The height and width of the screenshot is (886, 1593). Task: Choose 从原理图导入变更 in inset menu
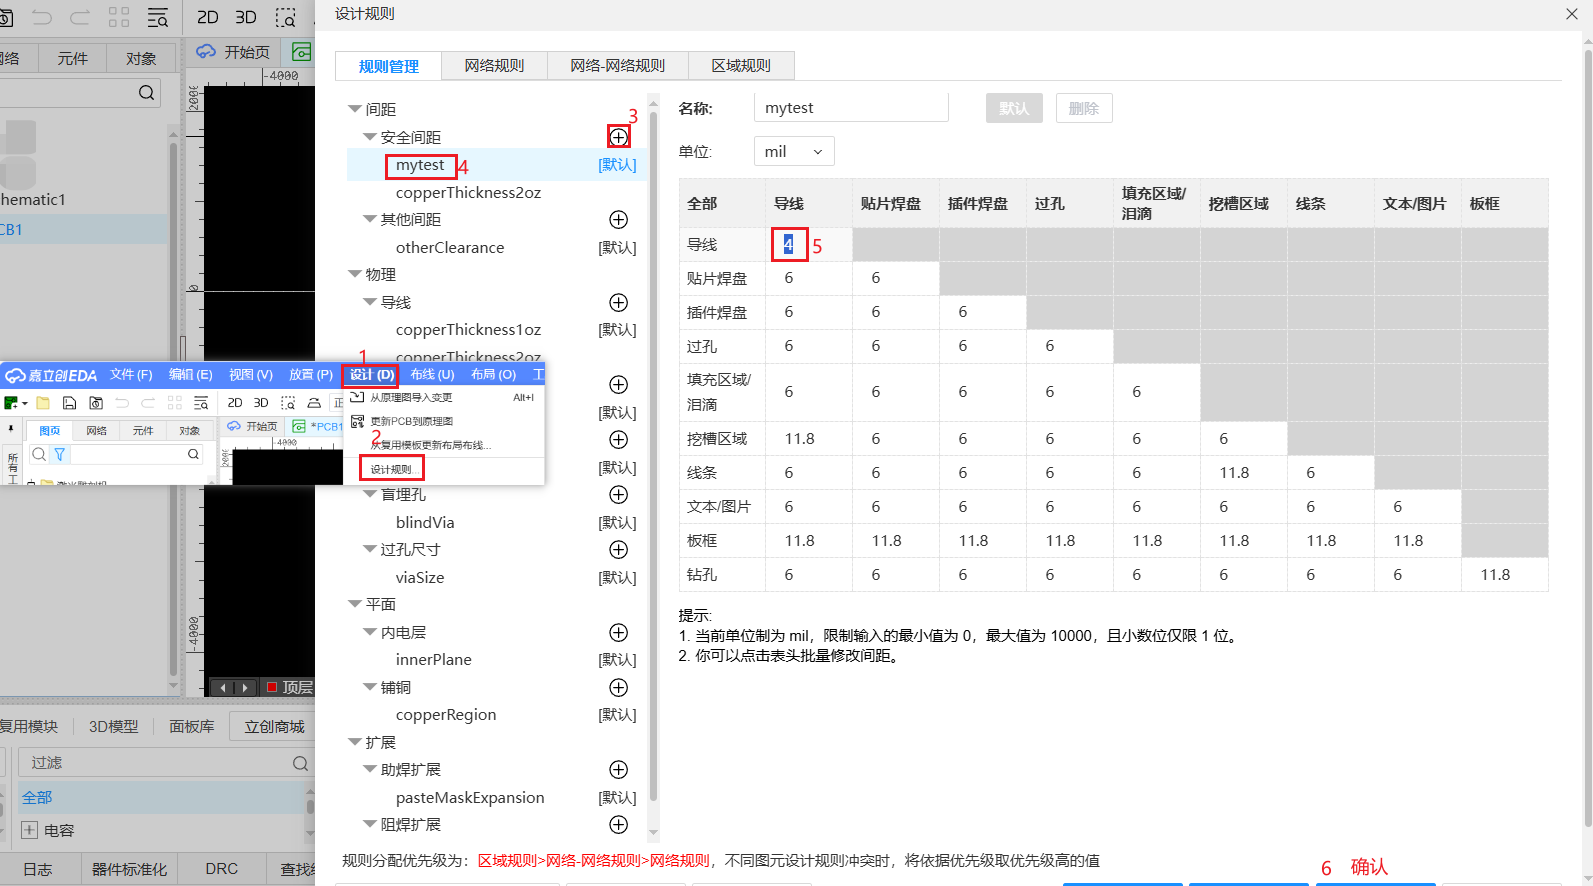[411, 398]
